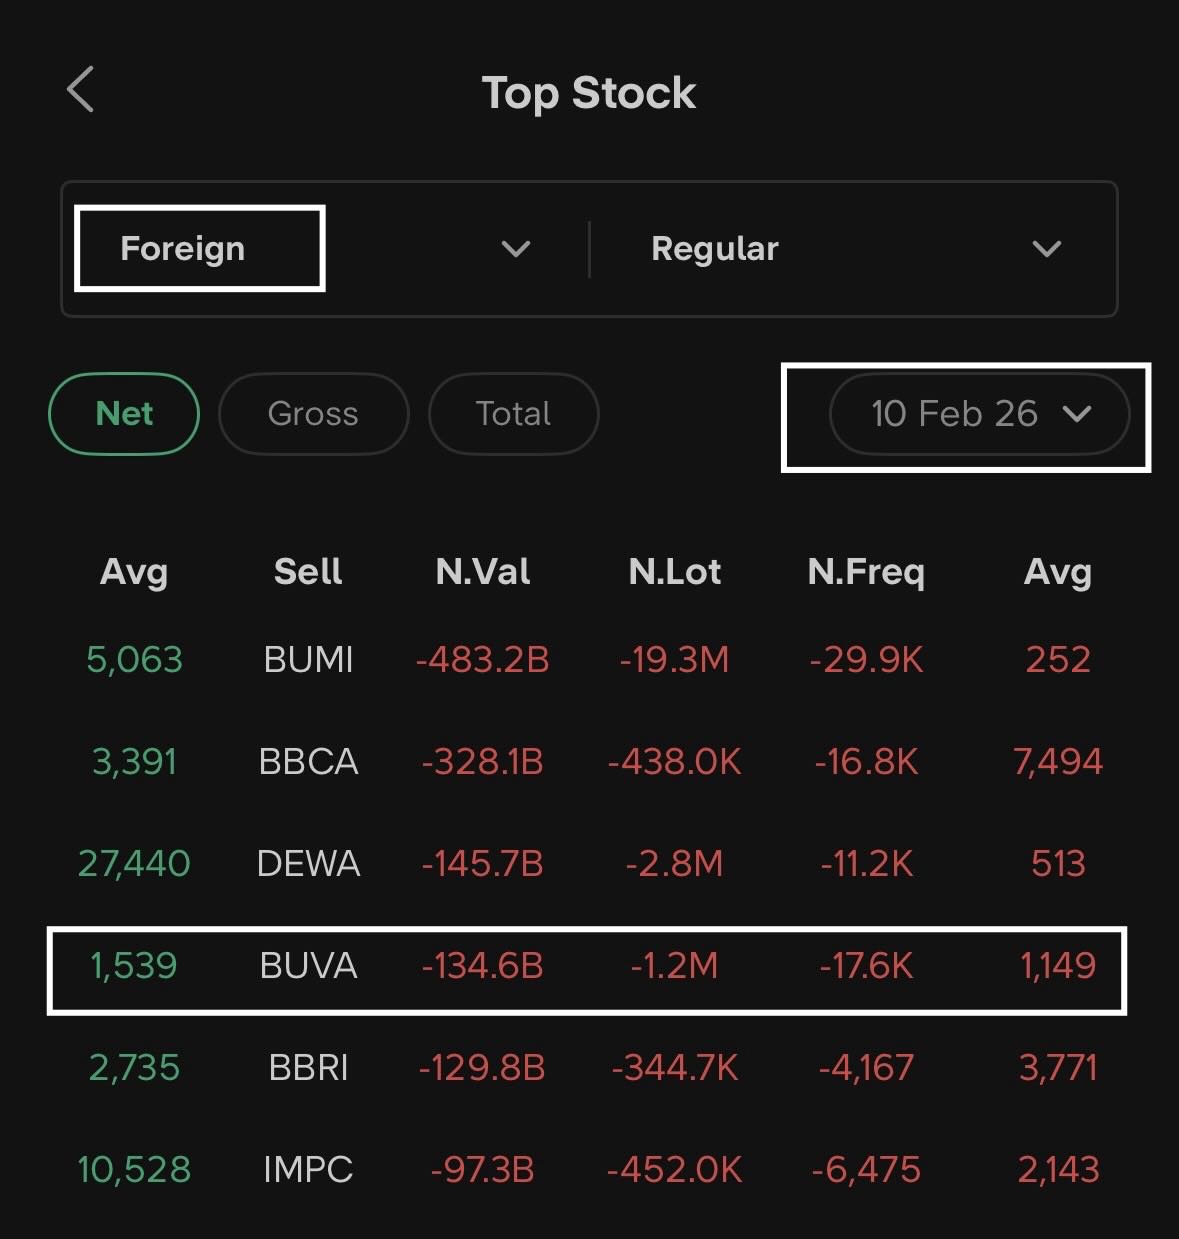Sort by the N.Val column header

click(483, 572)
